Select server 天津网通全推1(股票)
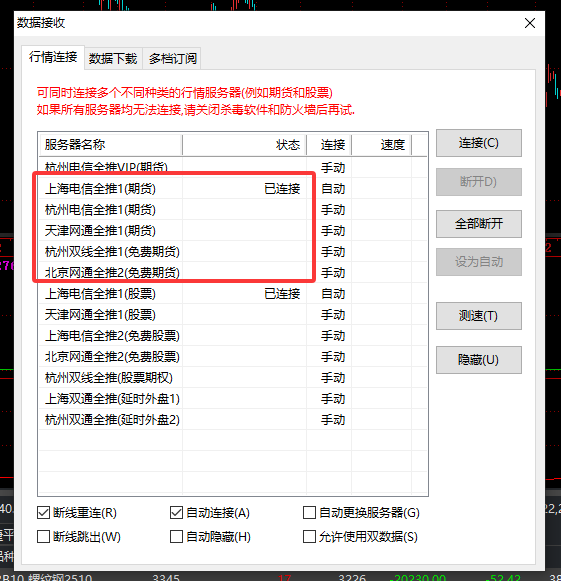Screen dimensions: 561x581 233,315
